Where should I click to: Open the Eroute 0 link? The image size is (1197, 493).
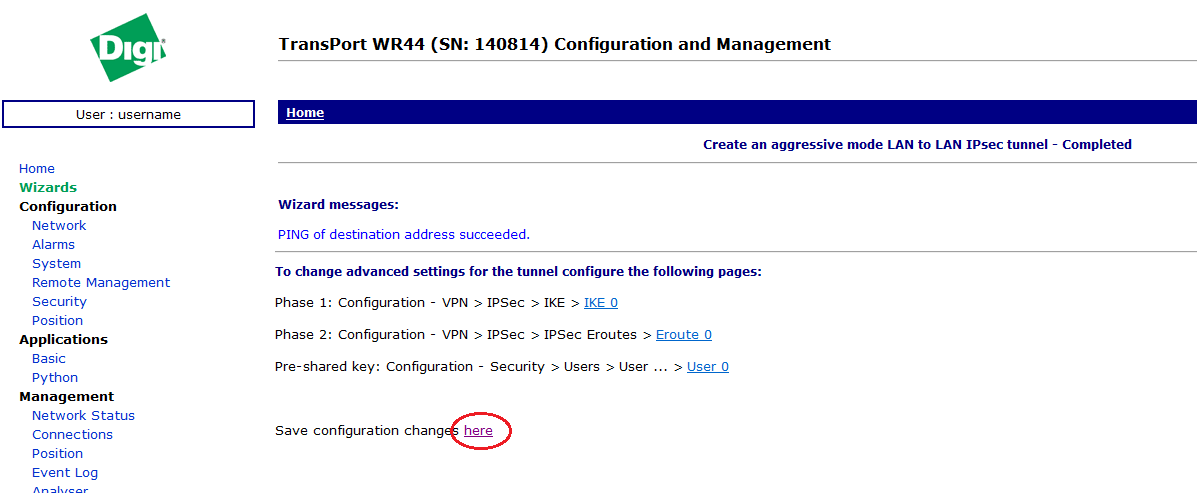[684, 335]
